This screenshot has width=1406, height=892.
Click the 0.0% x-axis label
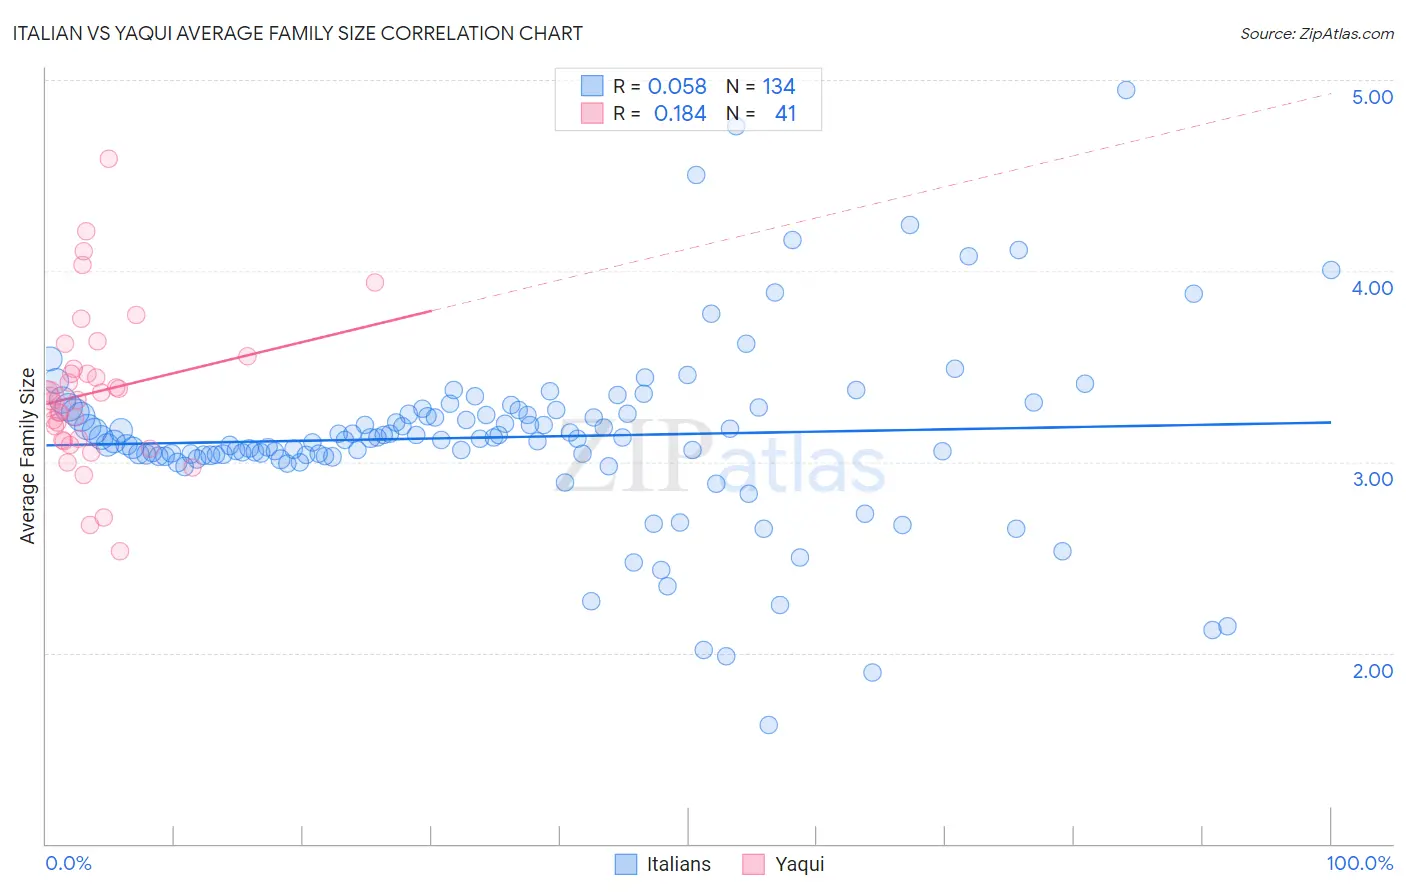click(68, 863)
